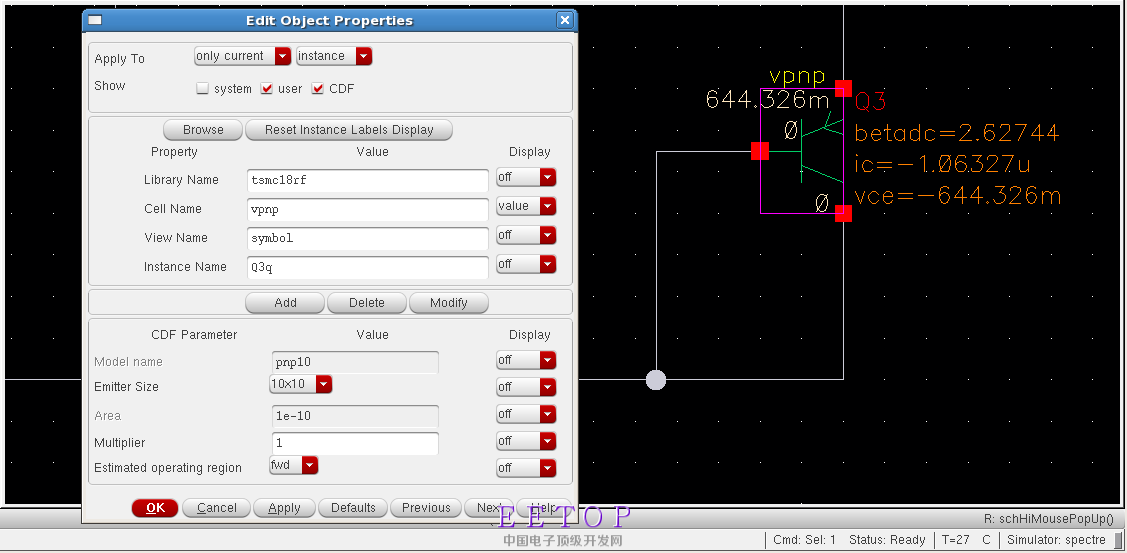The width and height of the screenshot is (1127, 553).
Task: Click the dialog window menu icon
Action: point(94,20)
